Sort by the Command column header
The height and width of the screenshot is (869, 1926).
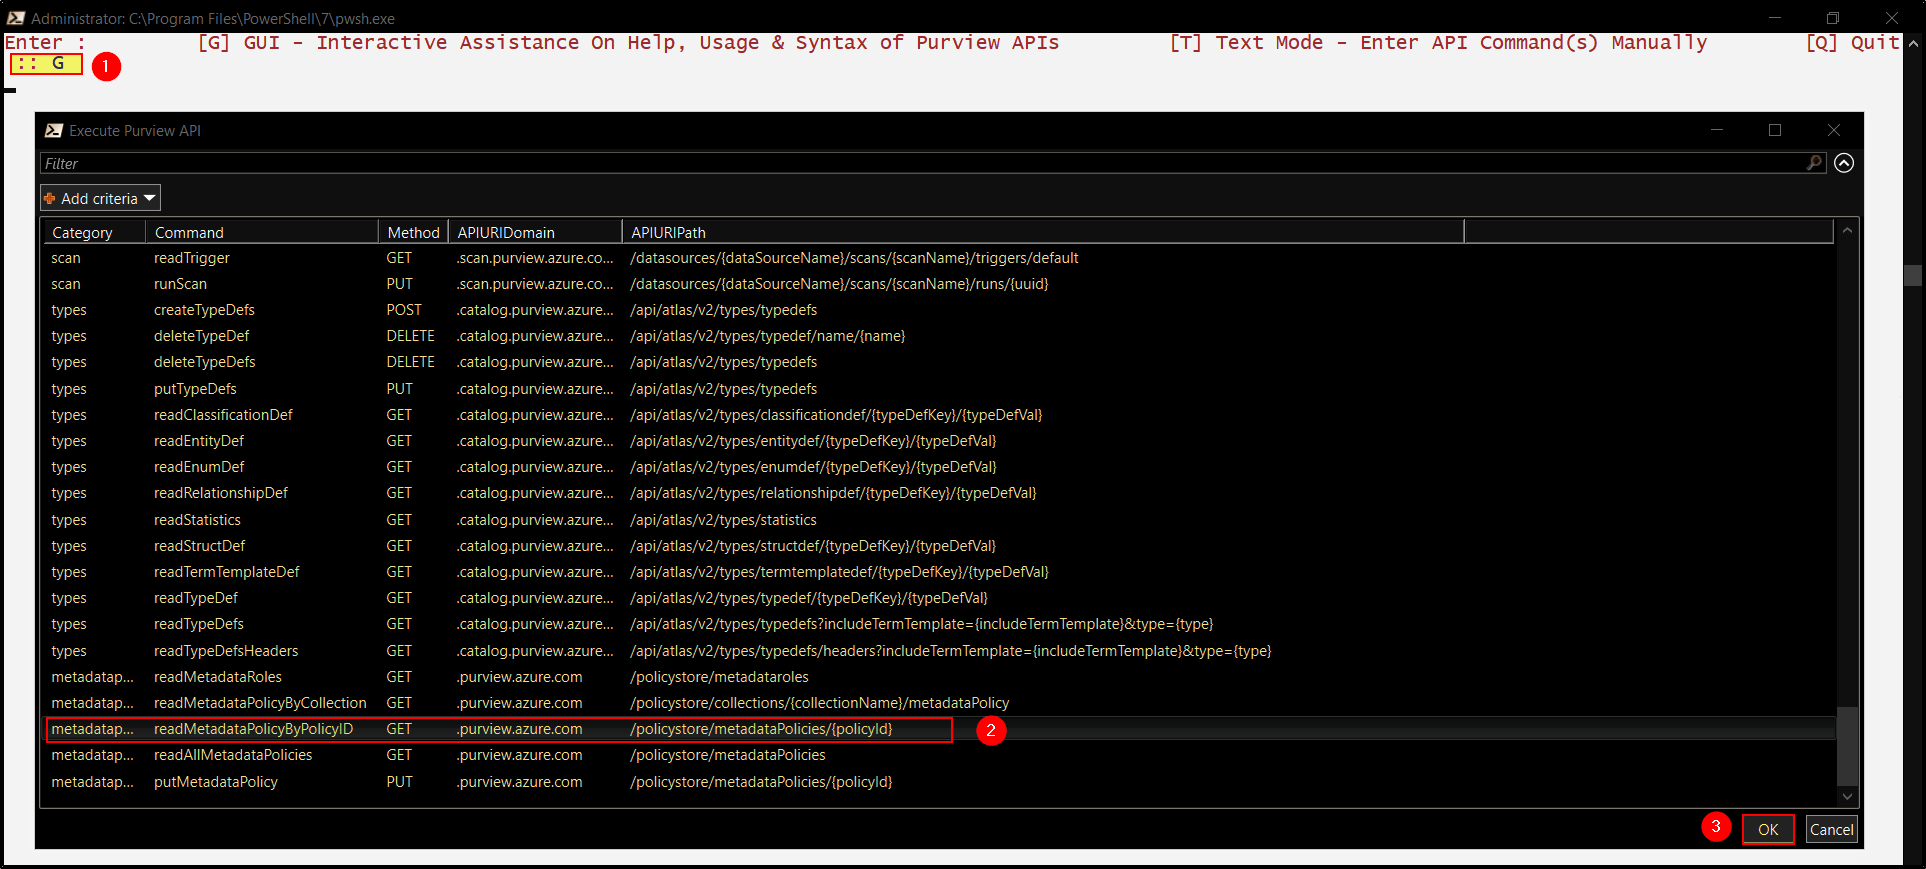[261, 232]
